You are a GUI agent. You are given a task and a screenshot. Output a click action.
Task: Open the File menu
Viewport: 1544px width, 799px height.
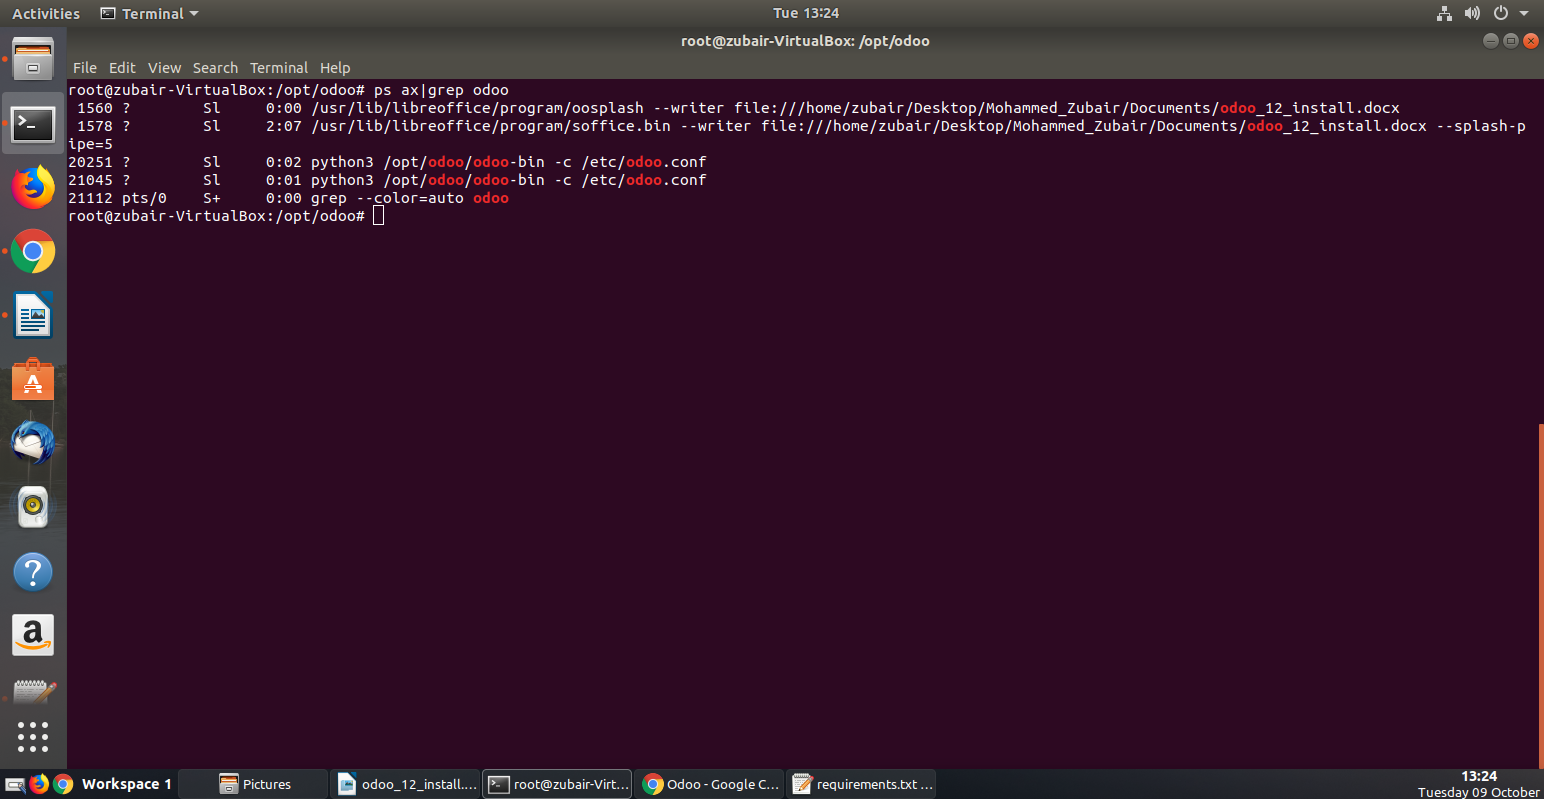coord(85,68)
